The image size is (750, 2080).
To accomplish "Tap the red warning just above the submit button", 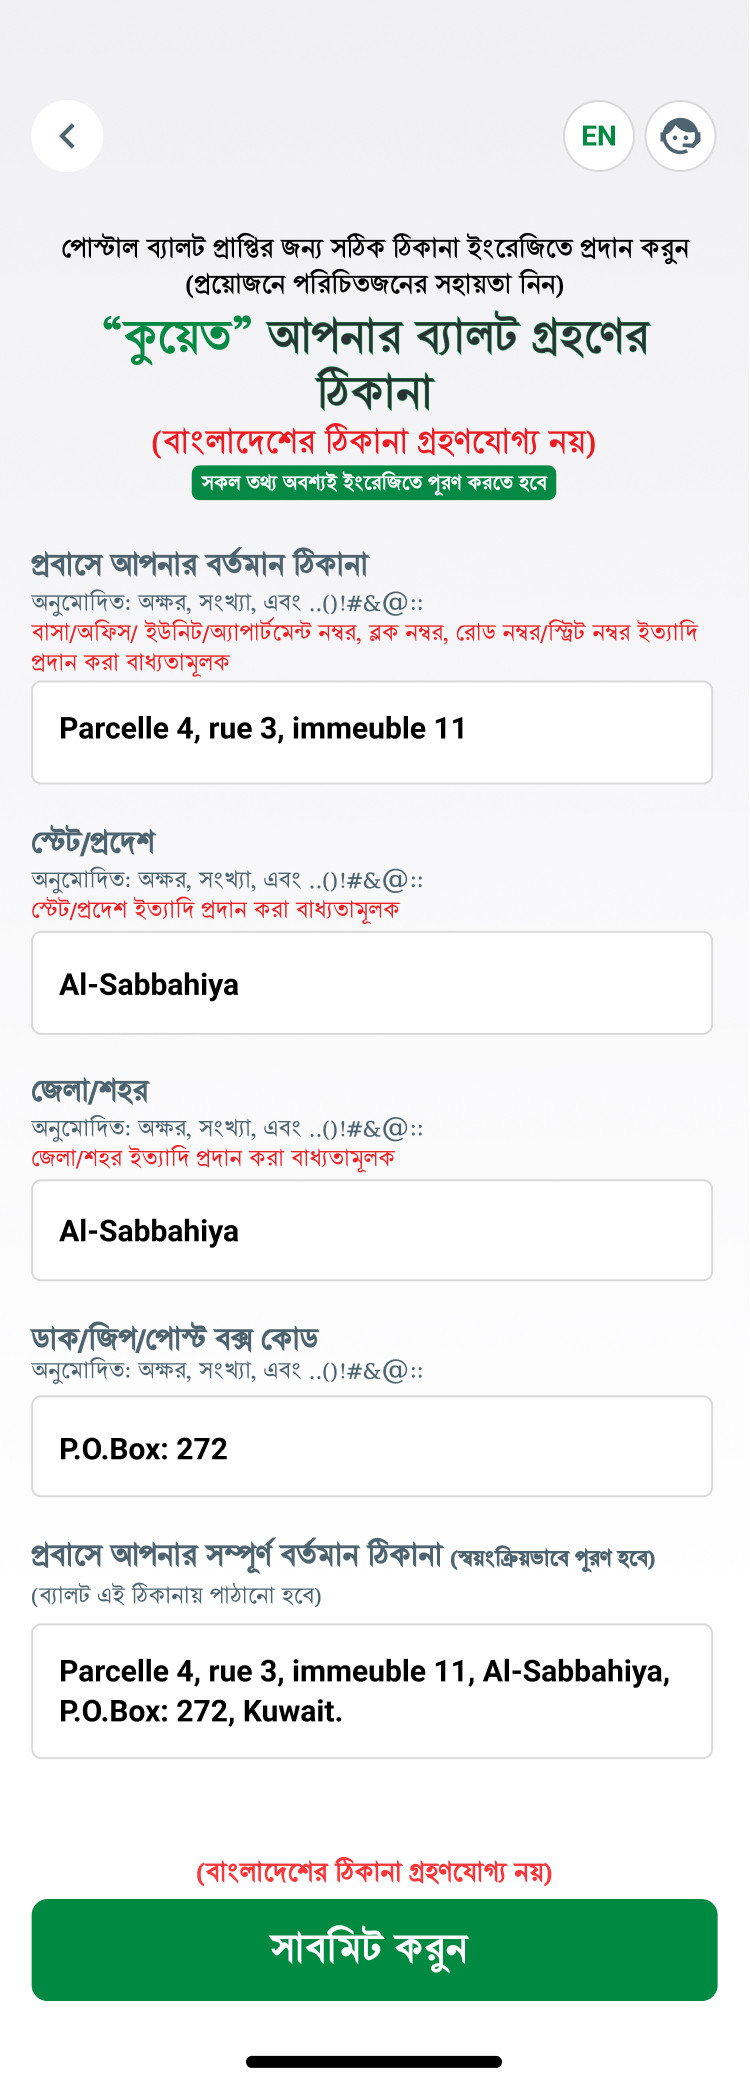I will (x=374, y=1871).
